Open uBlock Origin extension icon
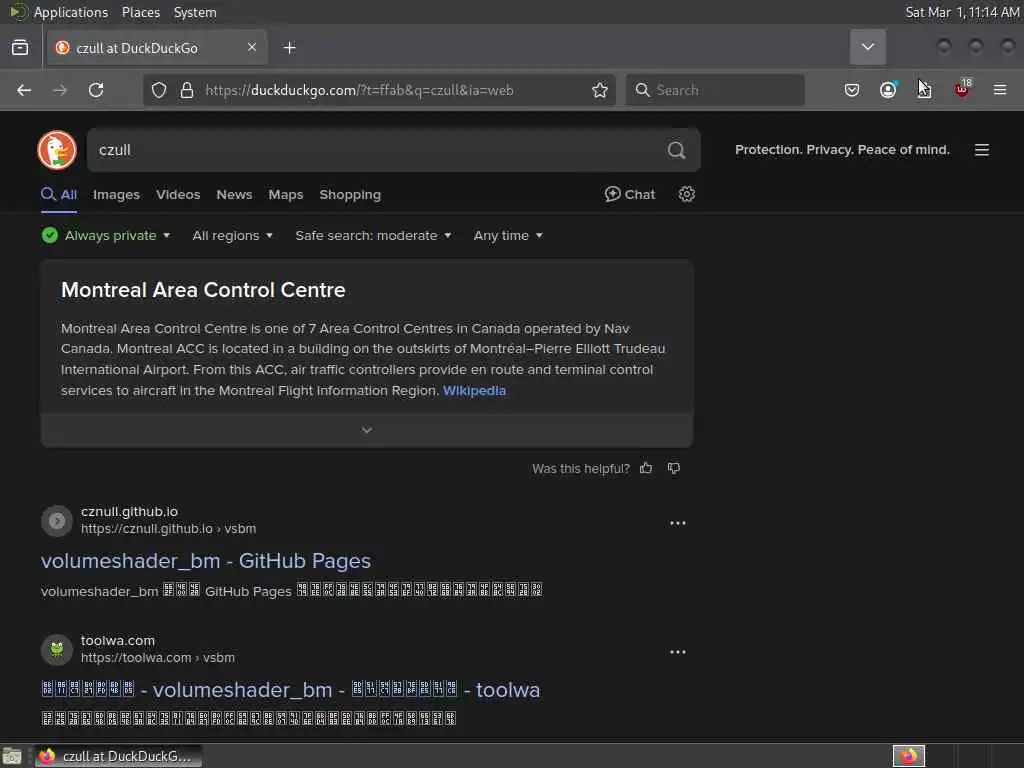The image size is (1024, 768). [x=962, y=89]
